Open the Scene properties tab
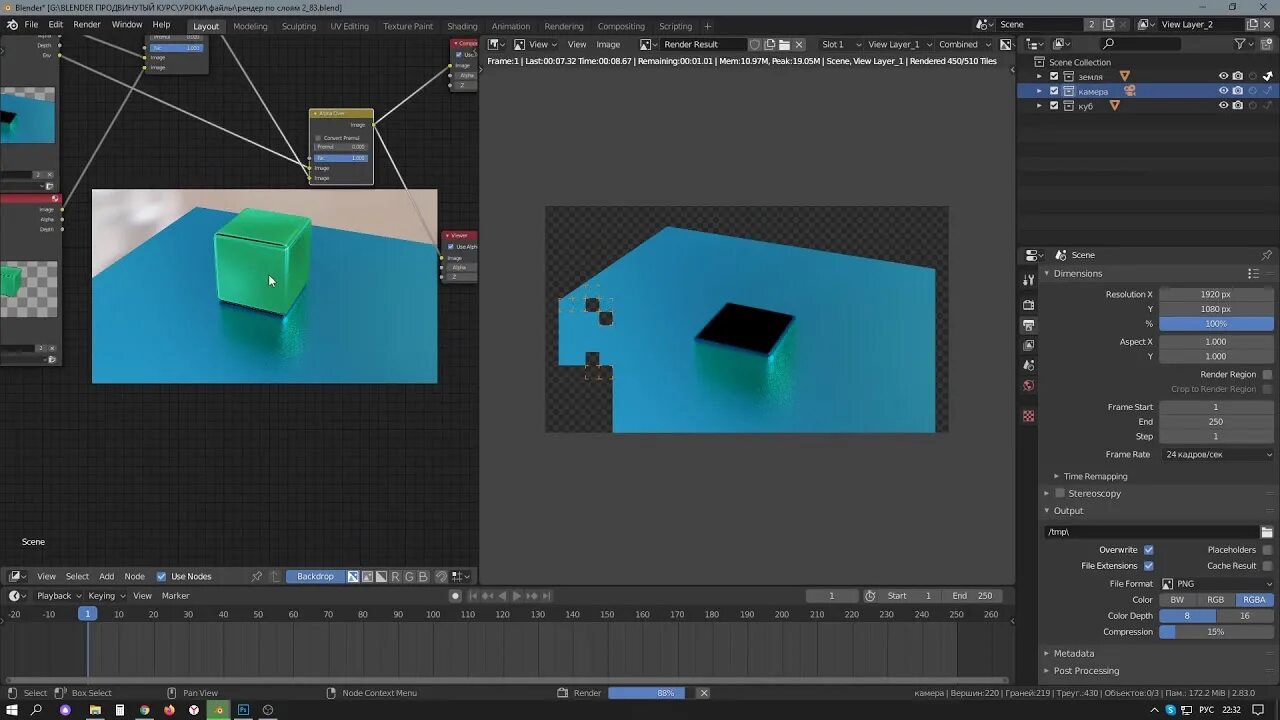 click(x=1029, y=365)
